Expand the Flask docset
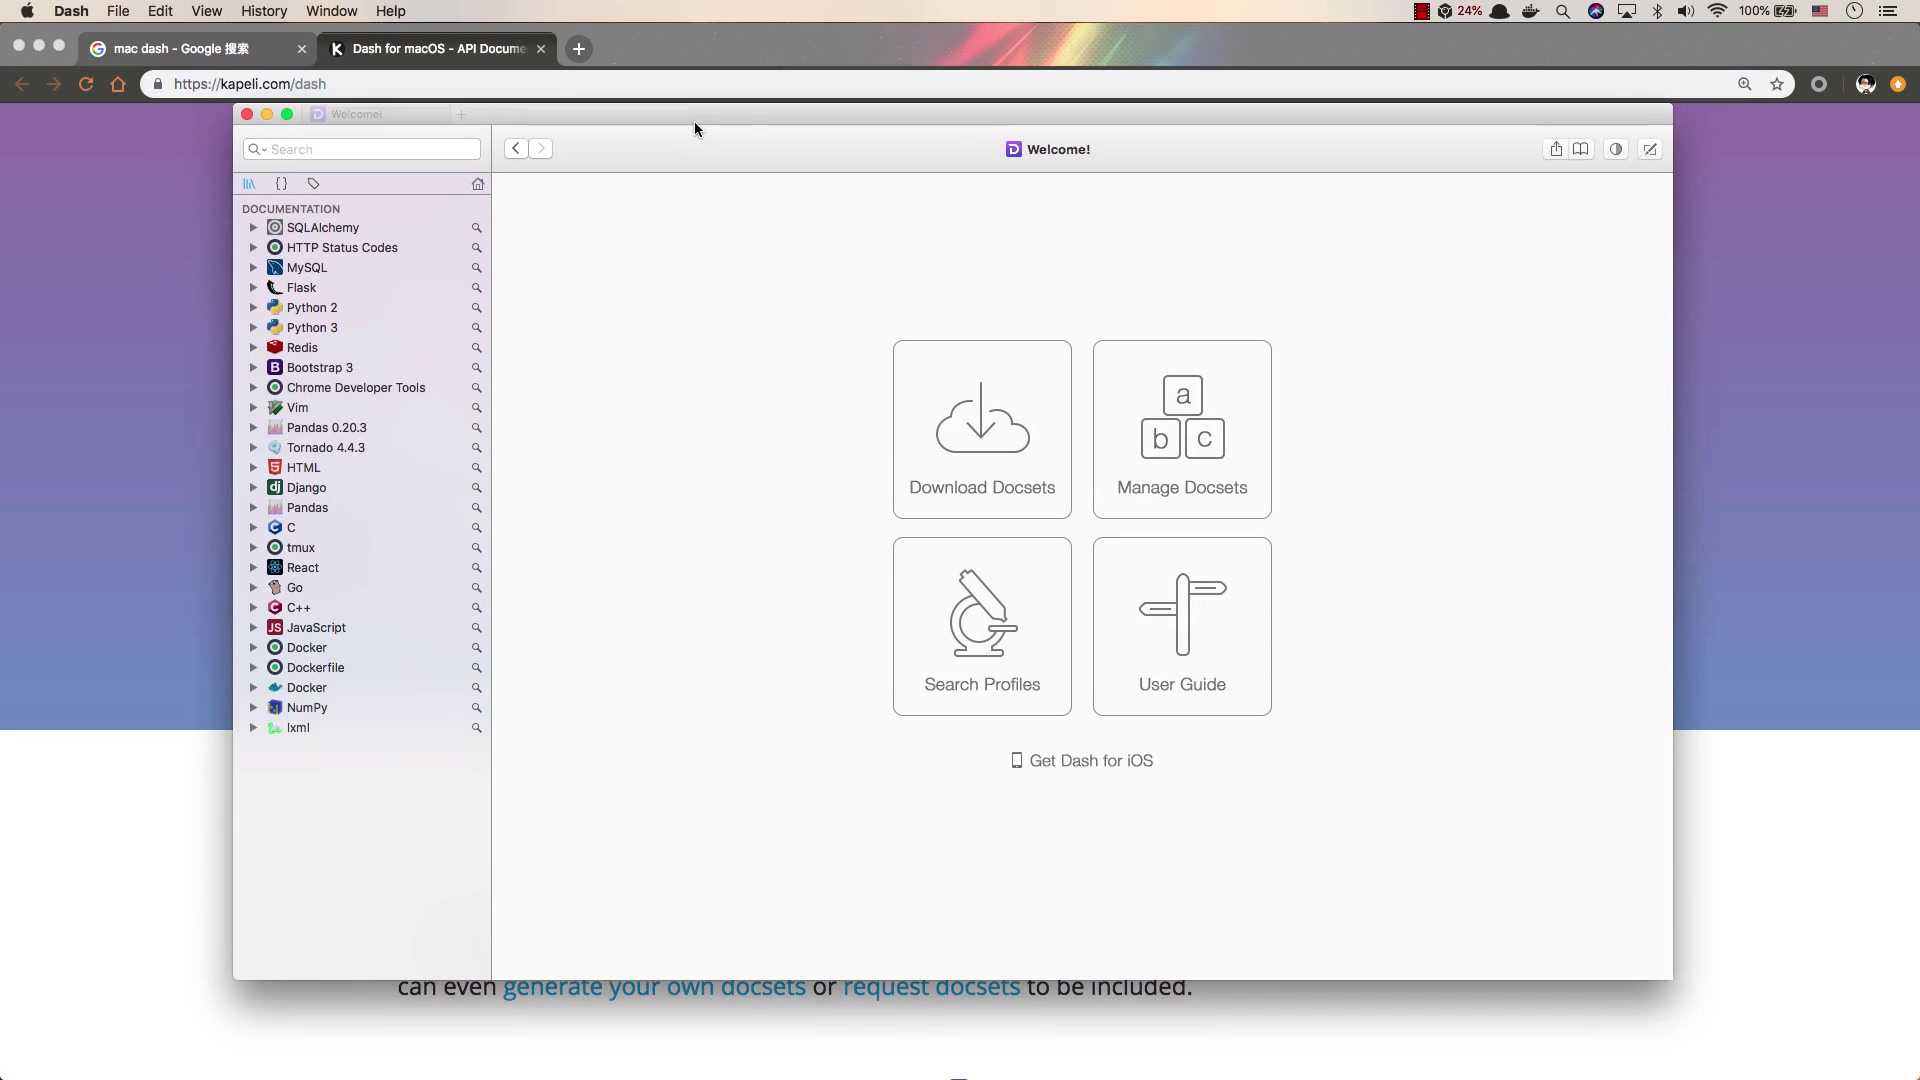 [x=253, y=288]
